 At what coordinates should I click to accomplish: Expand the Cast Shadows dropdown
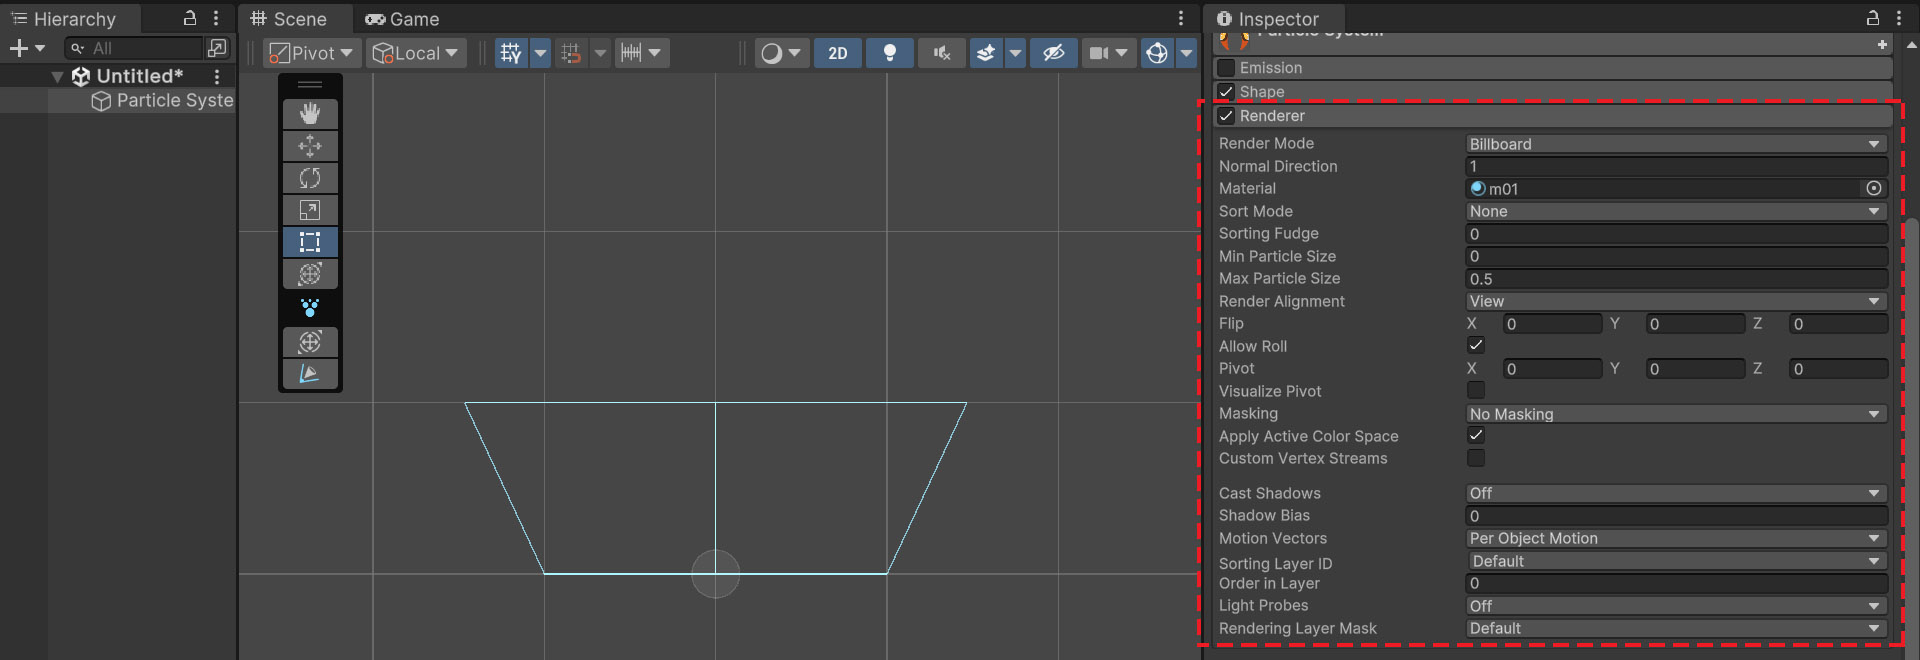click(x=1675, y=493)
